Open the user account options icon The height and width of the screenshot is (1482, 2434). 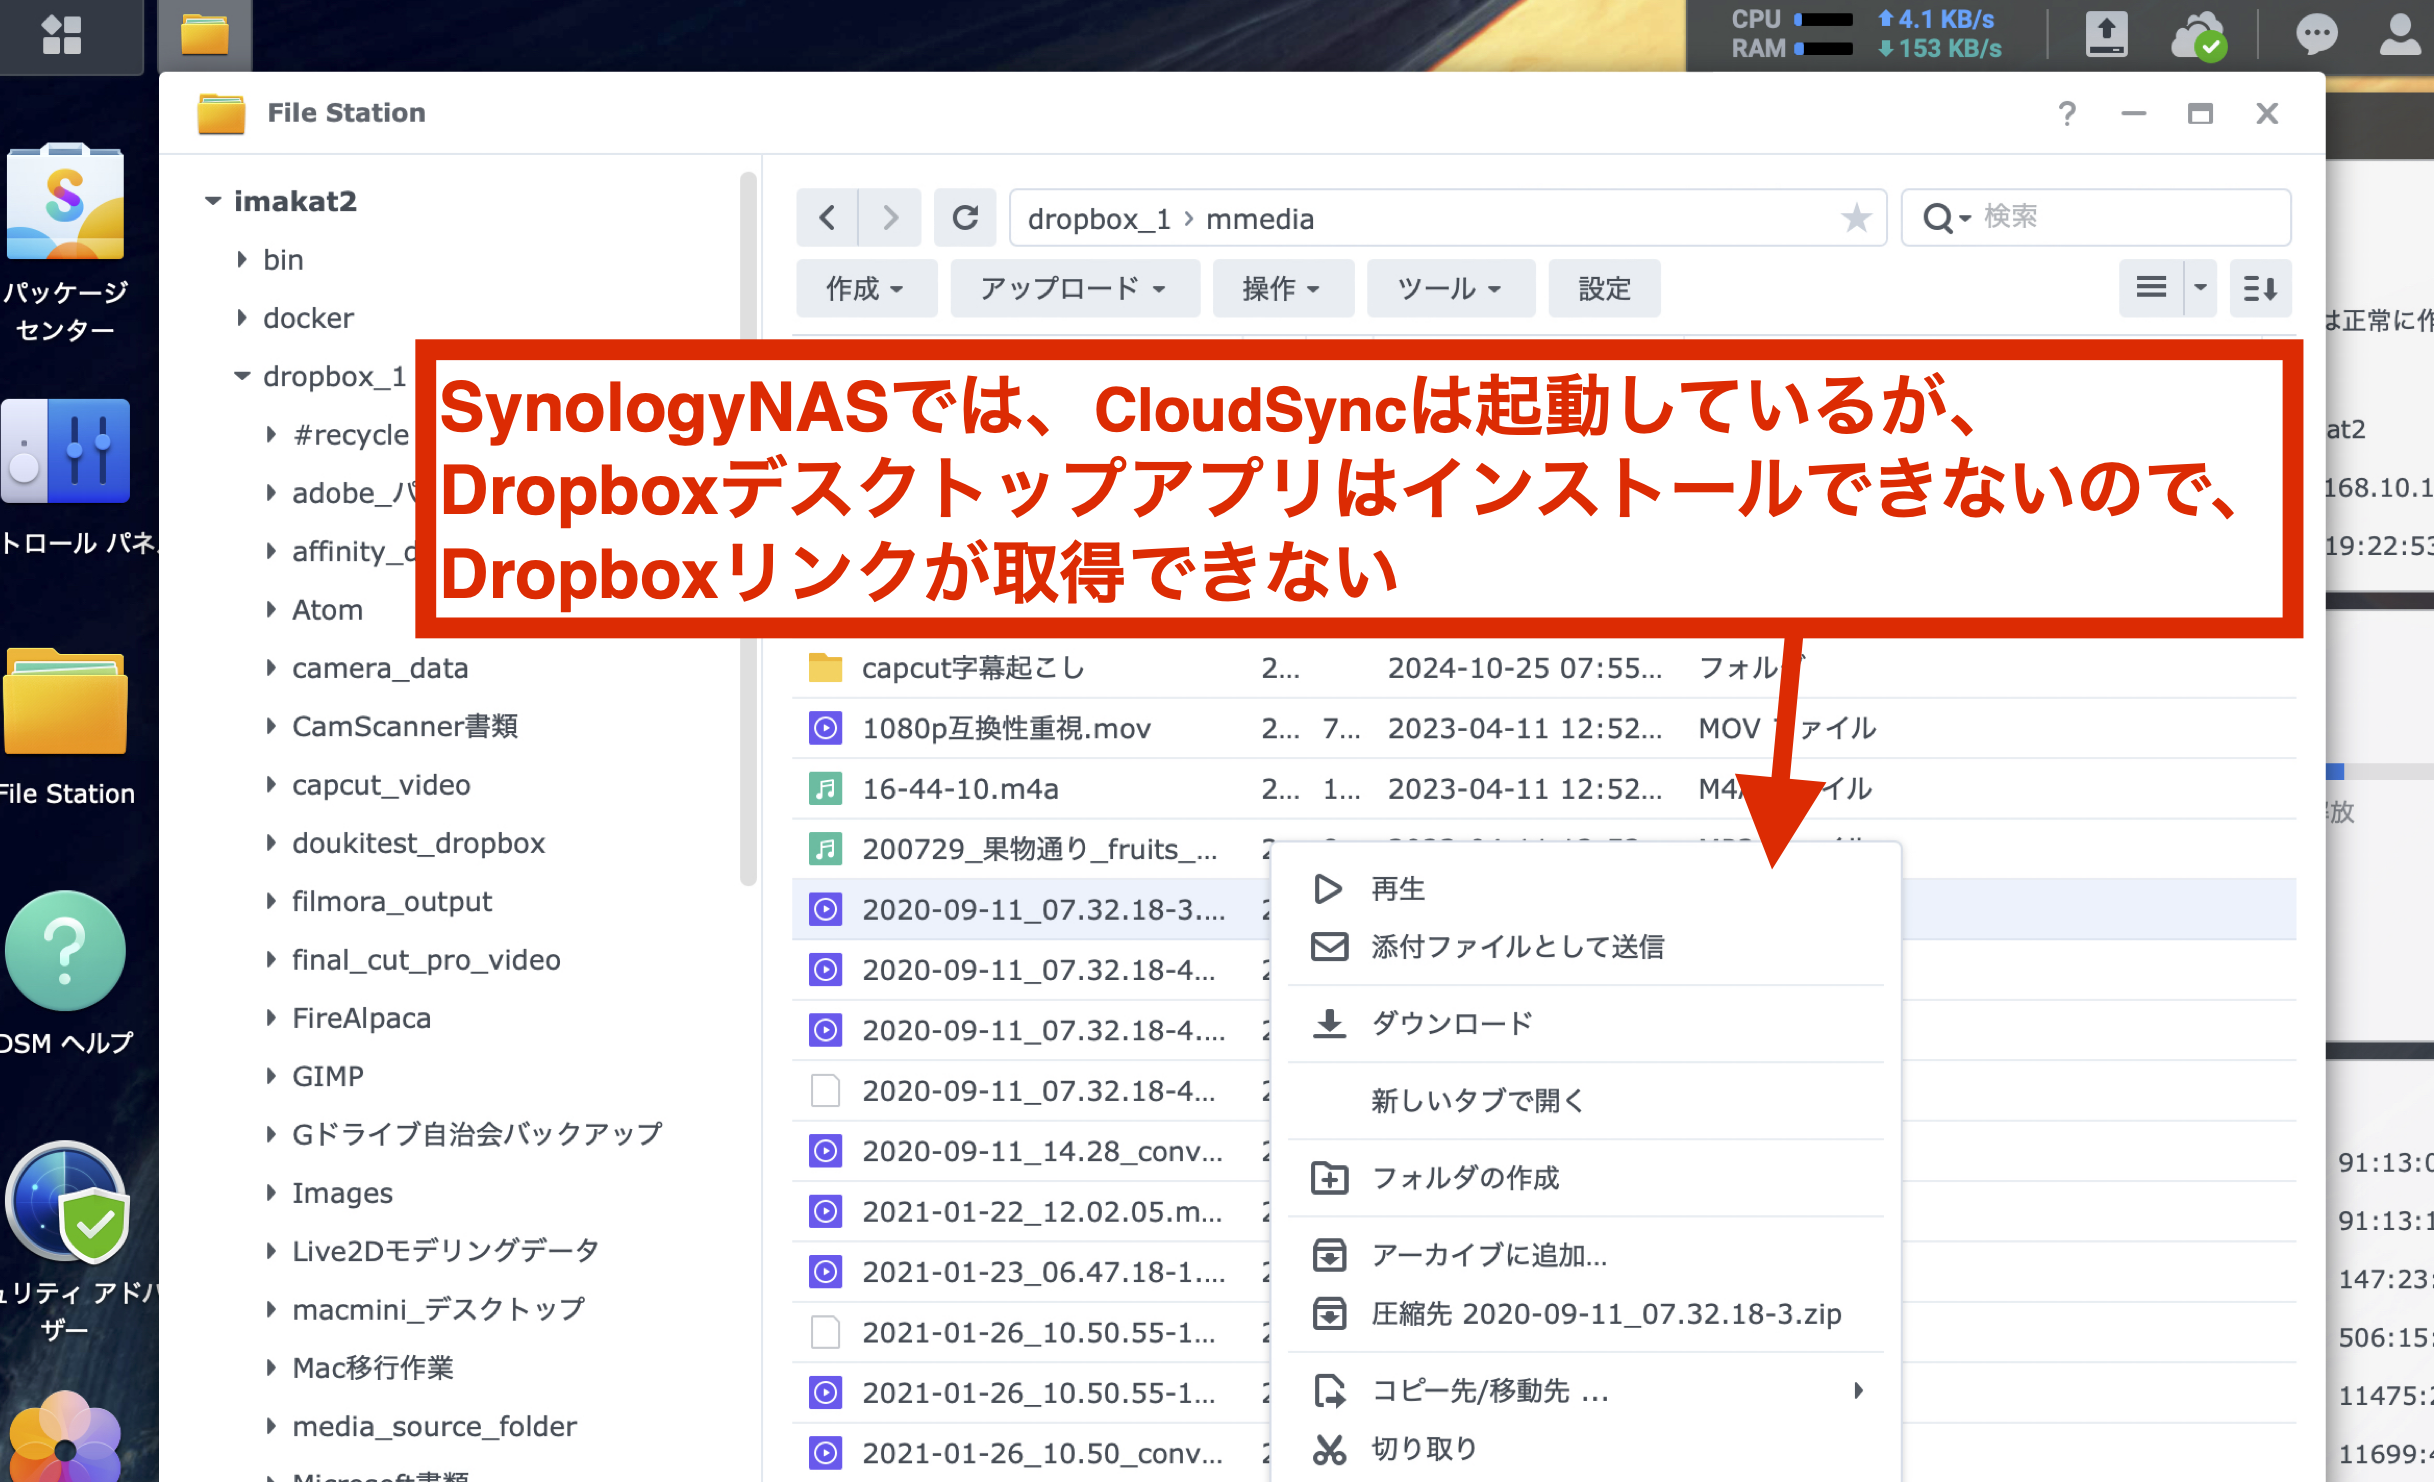point(2400,36)
